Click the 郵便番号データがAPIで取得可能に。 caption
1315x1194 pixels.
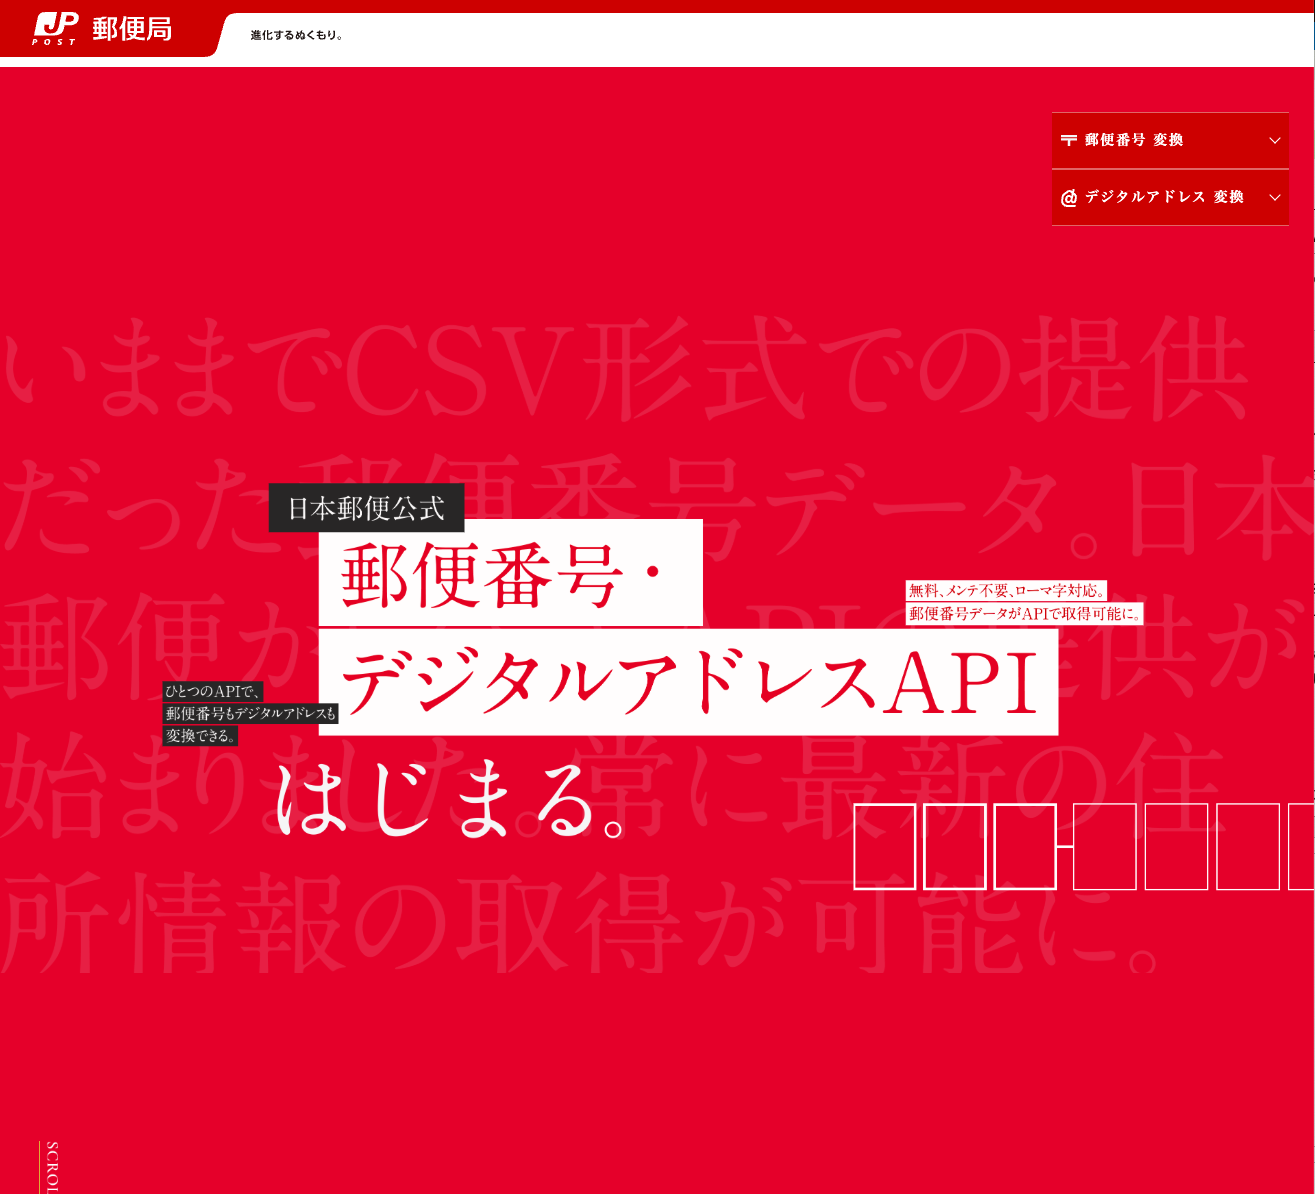pos(1025,614)
